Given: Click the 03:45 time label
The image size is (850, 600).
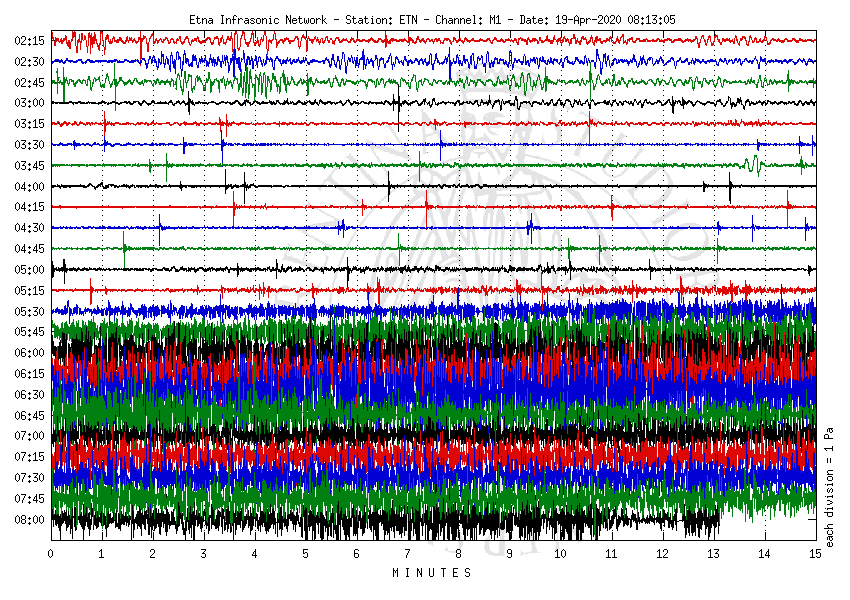Looking at the screenshot, I should point(29,165).
